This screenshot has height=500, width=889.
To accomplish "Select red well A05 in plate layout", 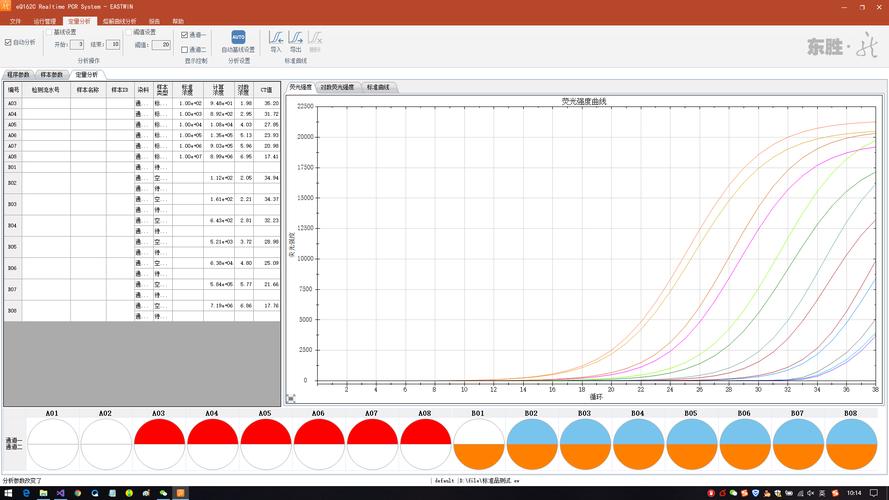I will (x=266, y=444).
